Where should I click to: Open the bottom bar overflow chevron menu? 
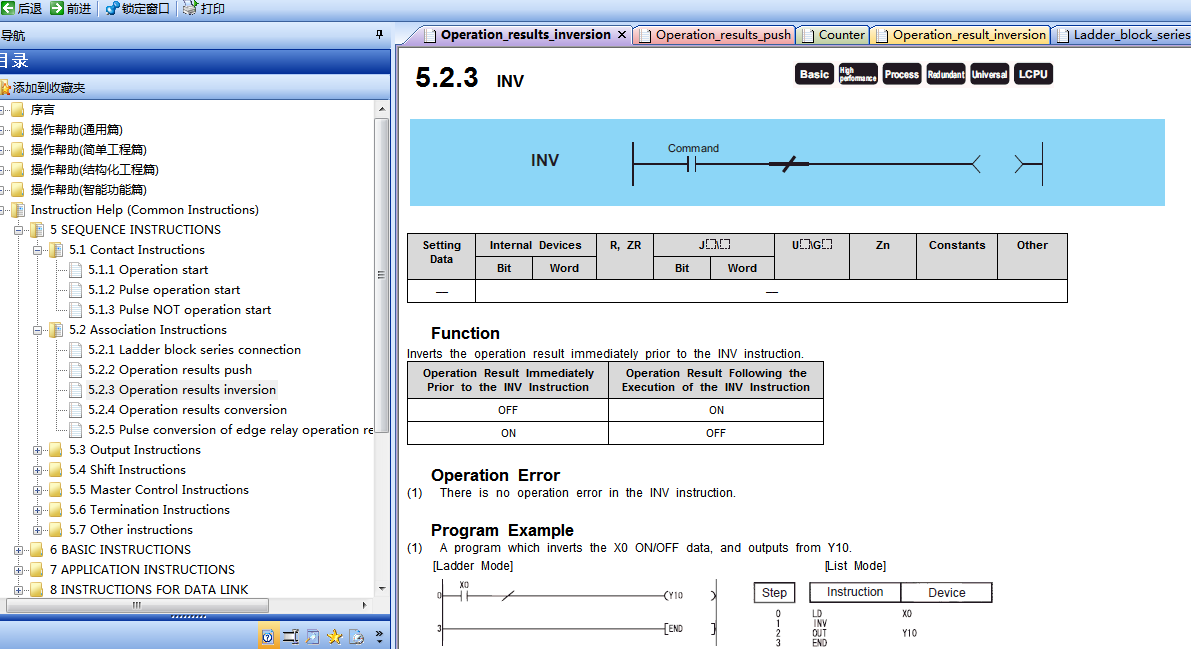click(x=379, y=636)
